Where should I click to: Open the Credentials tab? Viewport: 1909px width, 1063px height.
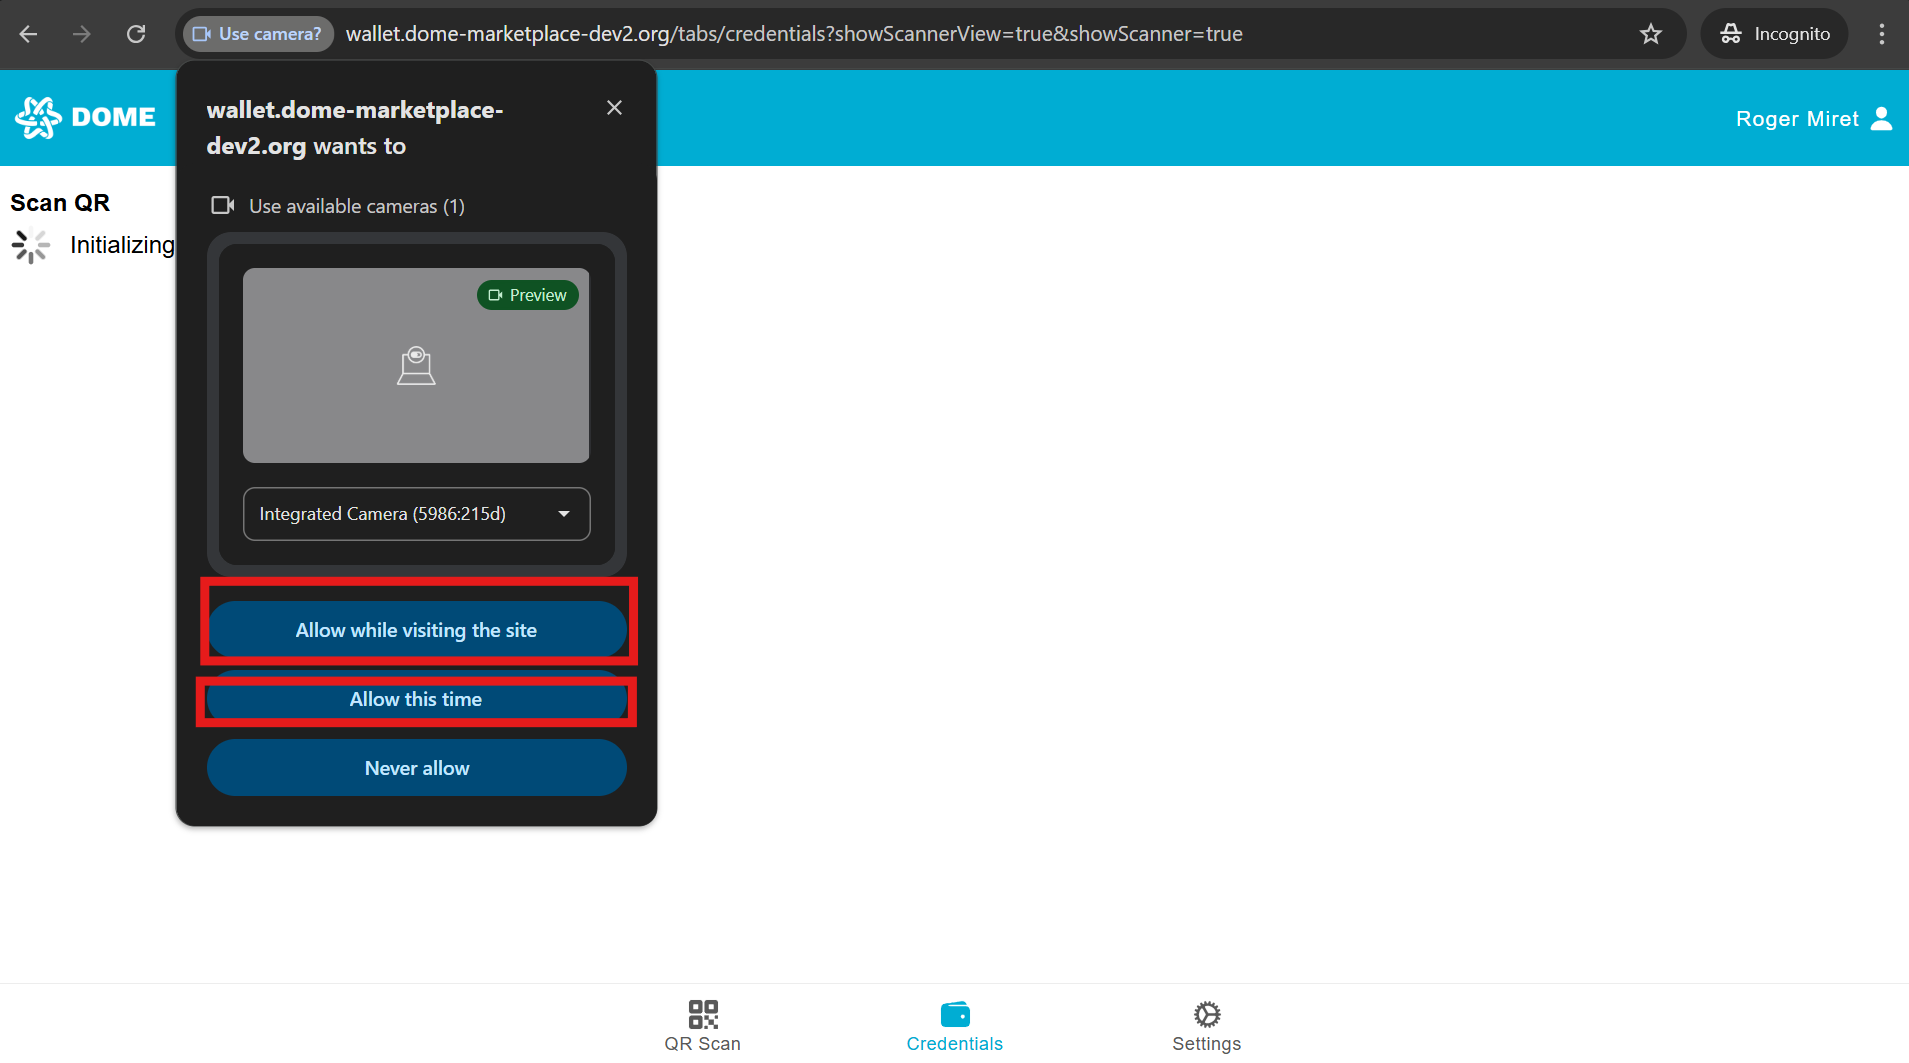point(954,1026)
